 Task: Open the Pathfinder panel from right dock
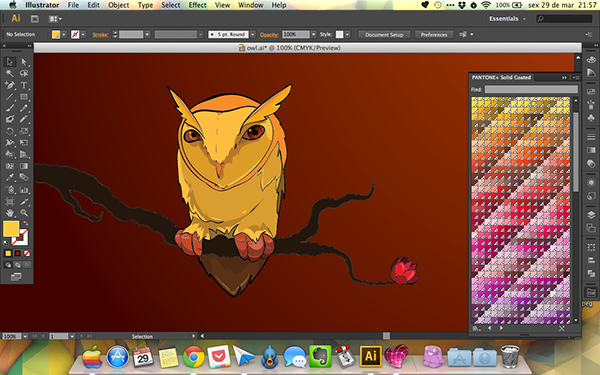tap(591, 273)
